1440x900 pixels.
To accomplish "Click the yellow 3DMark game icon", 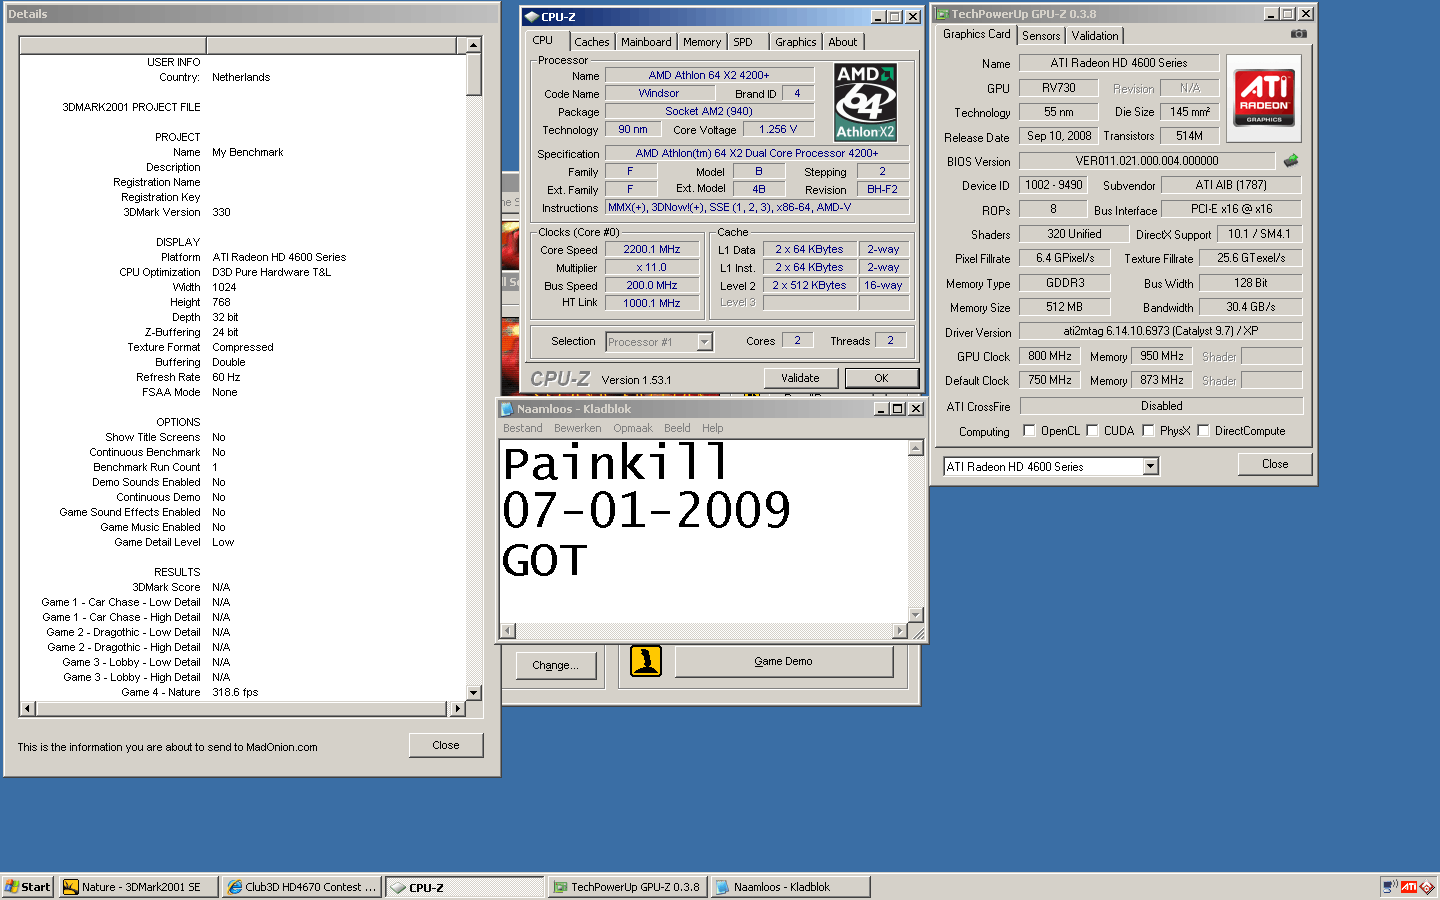I will (x=646, y=661).
